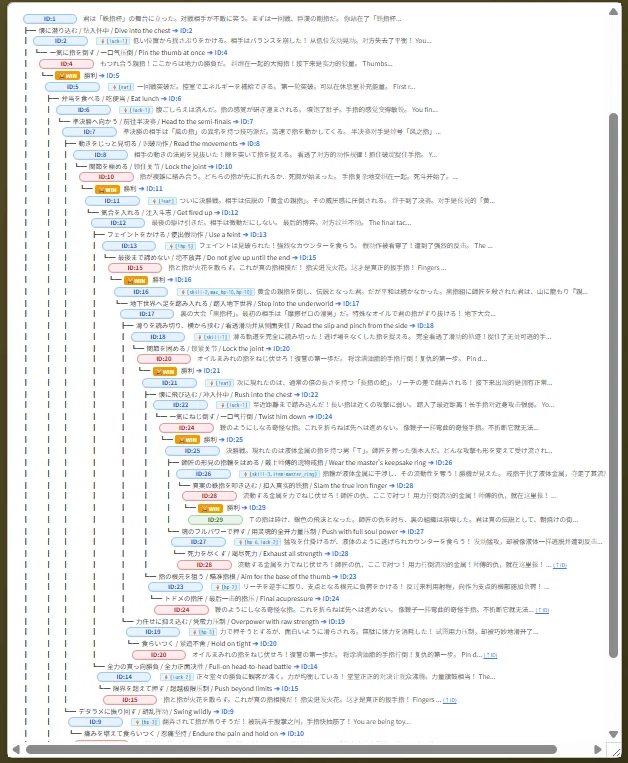This screenshot has height=763, width=628.
Task: Click the up-ID link after 'Fingers ...' text
Action: (x=450, y=700)
